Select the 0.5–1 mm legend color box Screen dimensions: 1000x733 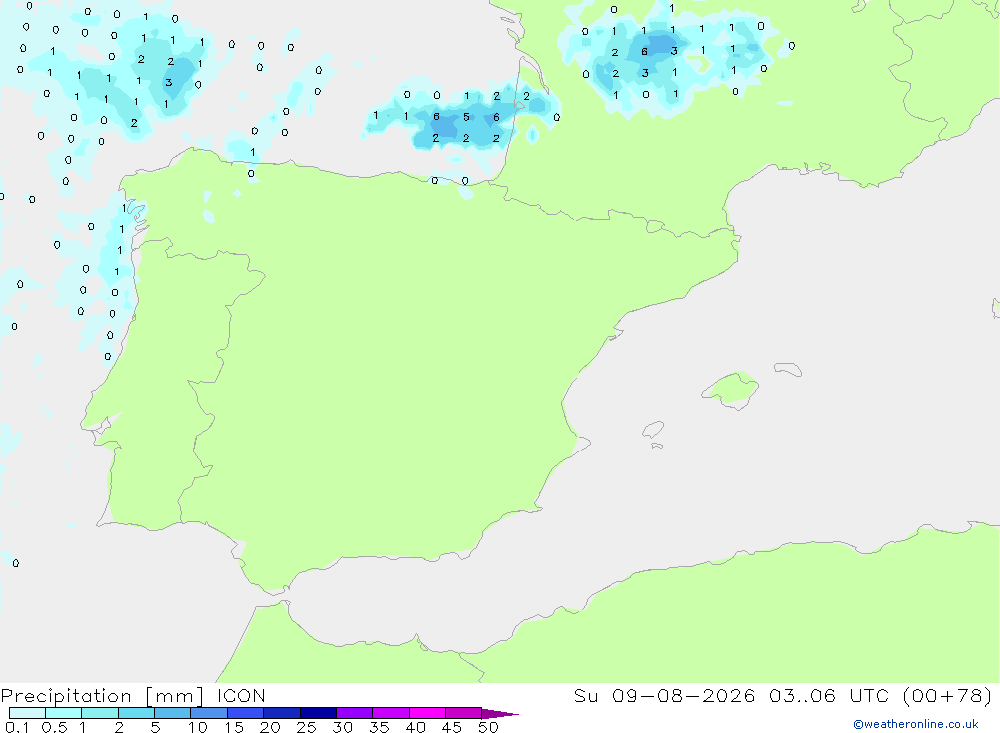pyautogui.click(x=64, y=713)
